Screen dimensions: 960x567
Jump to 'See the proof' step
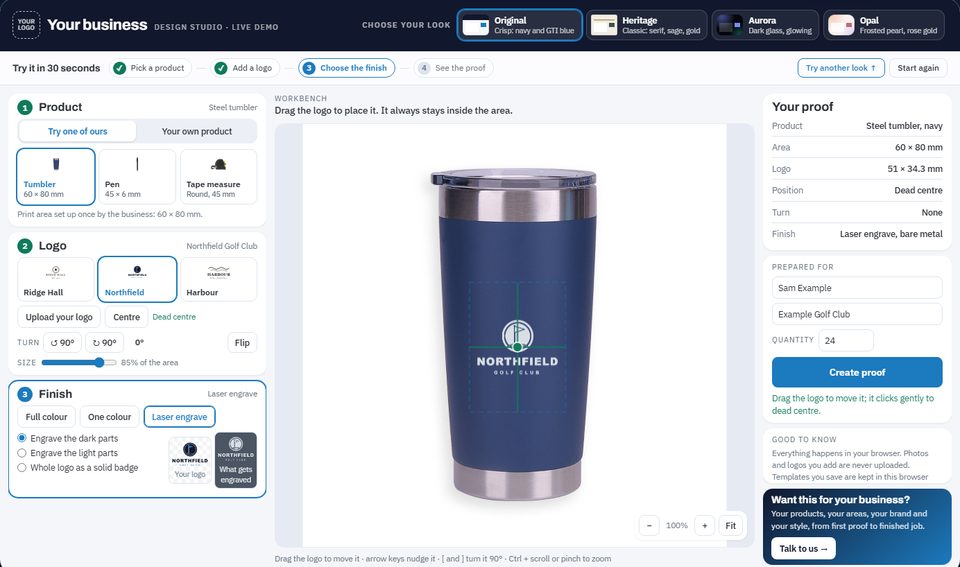click(453, 68)
